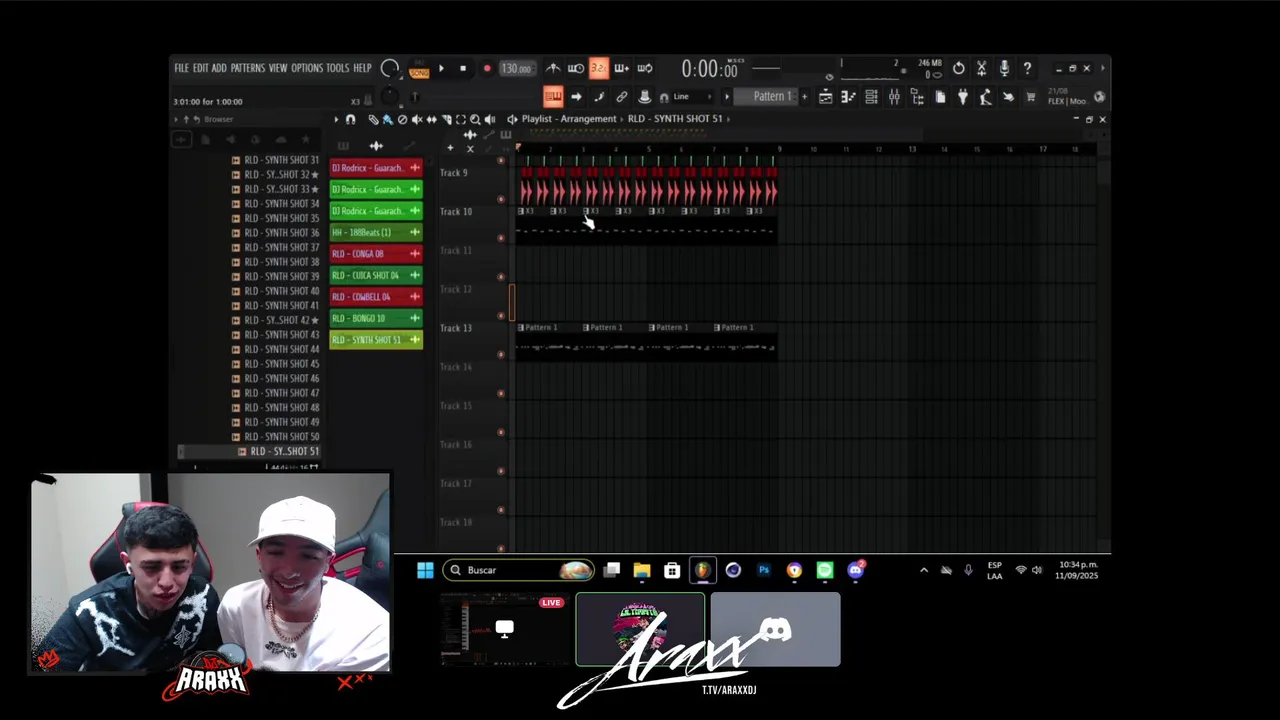The width and height of the screenshot is (1280, 720).
Task: Click the Playlist - Arrangement breadcrumb
Action: (x=569, y=119)
